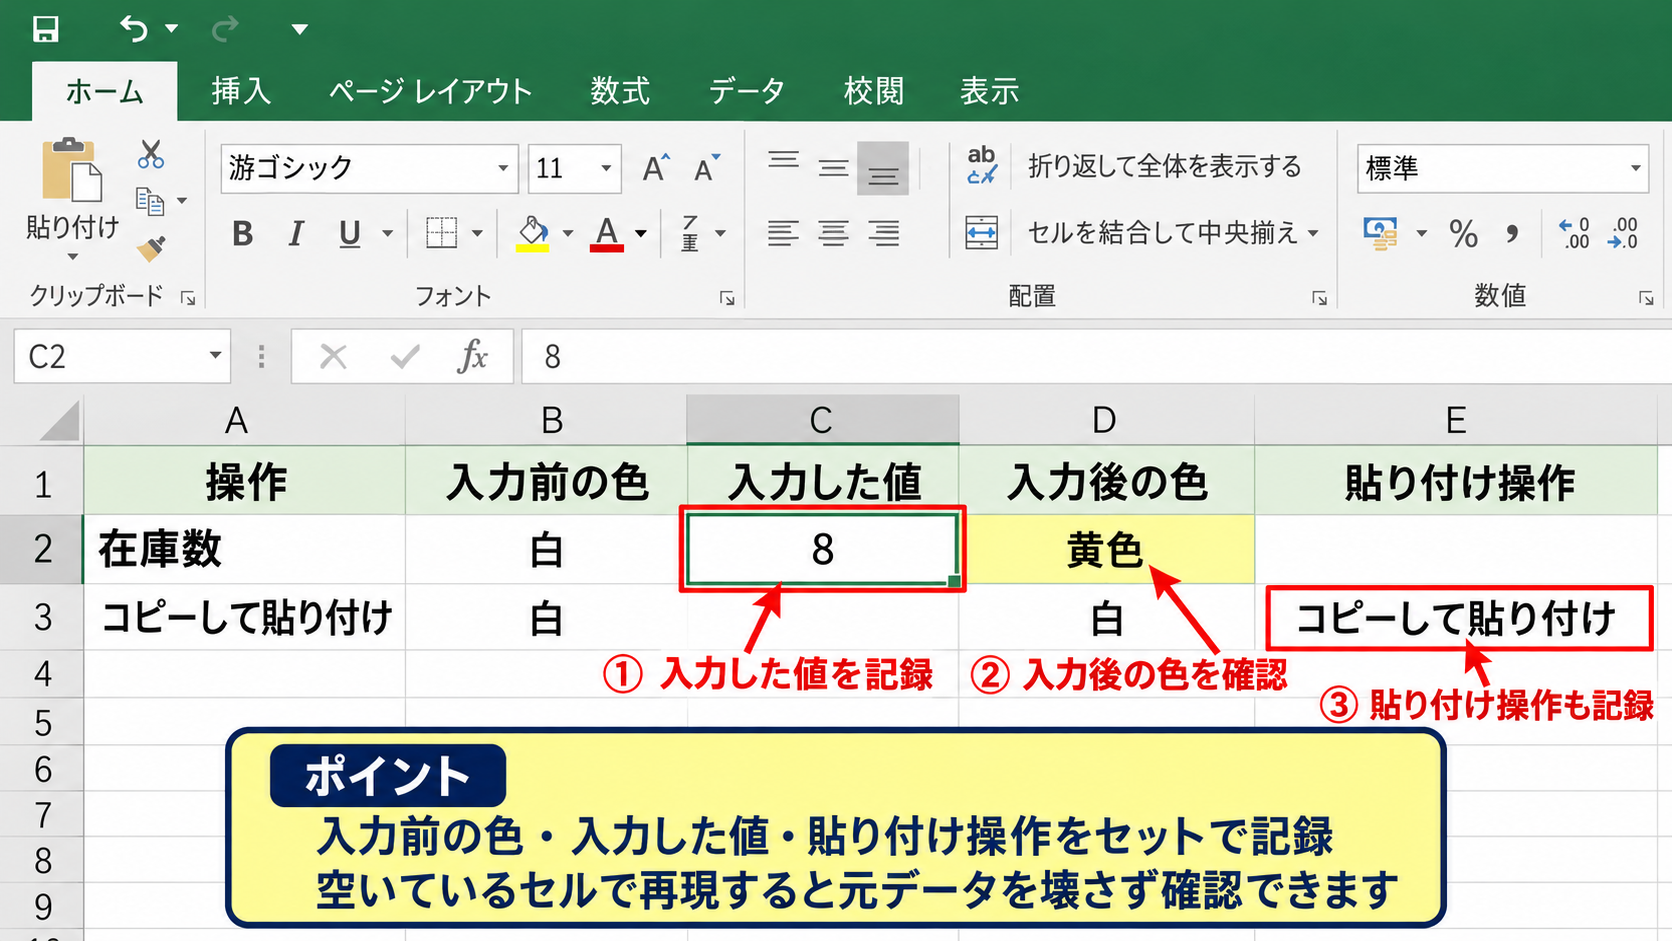Apply red font color A
Image resolution: width=1672 pixels, height=941 pixels.
point(607,234)
